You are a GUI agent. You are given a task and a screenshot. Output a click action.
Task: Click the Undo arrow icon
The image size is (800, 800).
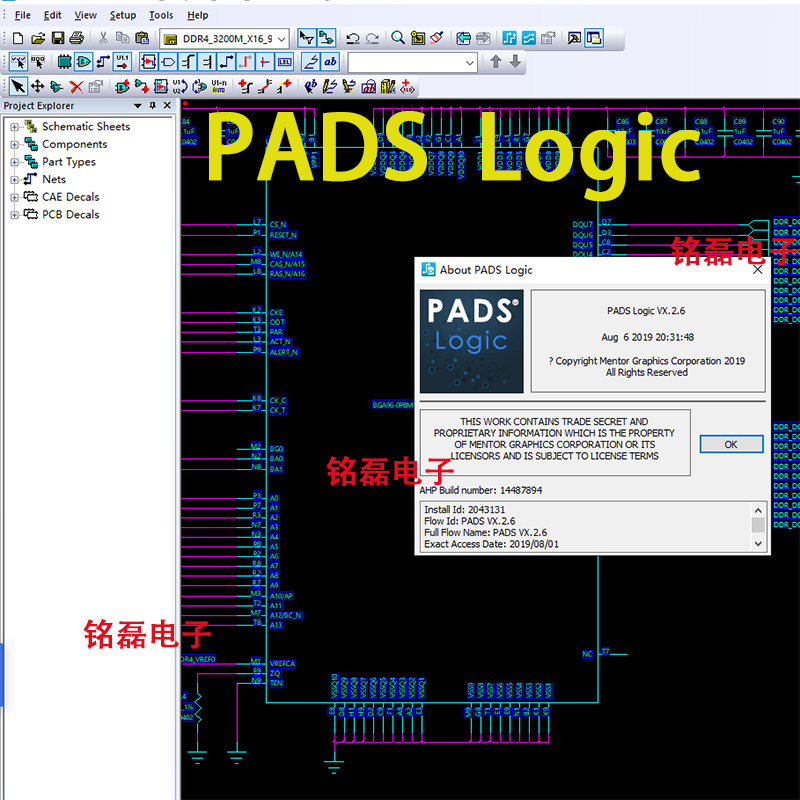pyautogui.click(x=352, y=38)
